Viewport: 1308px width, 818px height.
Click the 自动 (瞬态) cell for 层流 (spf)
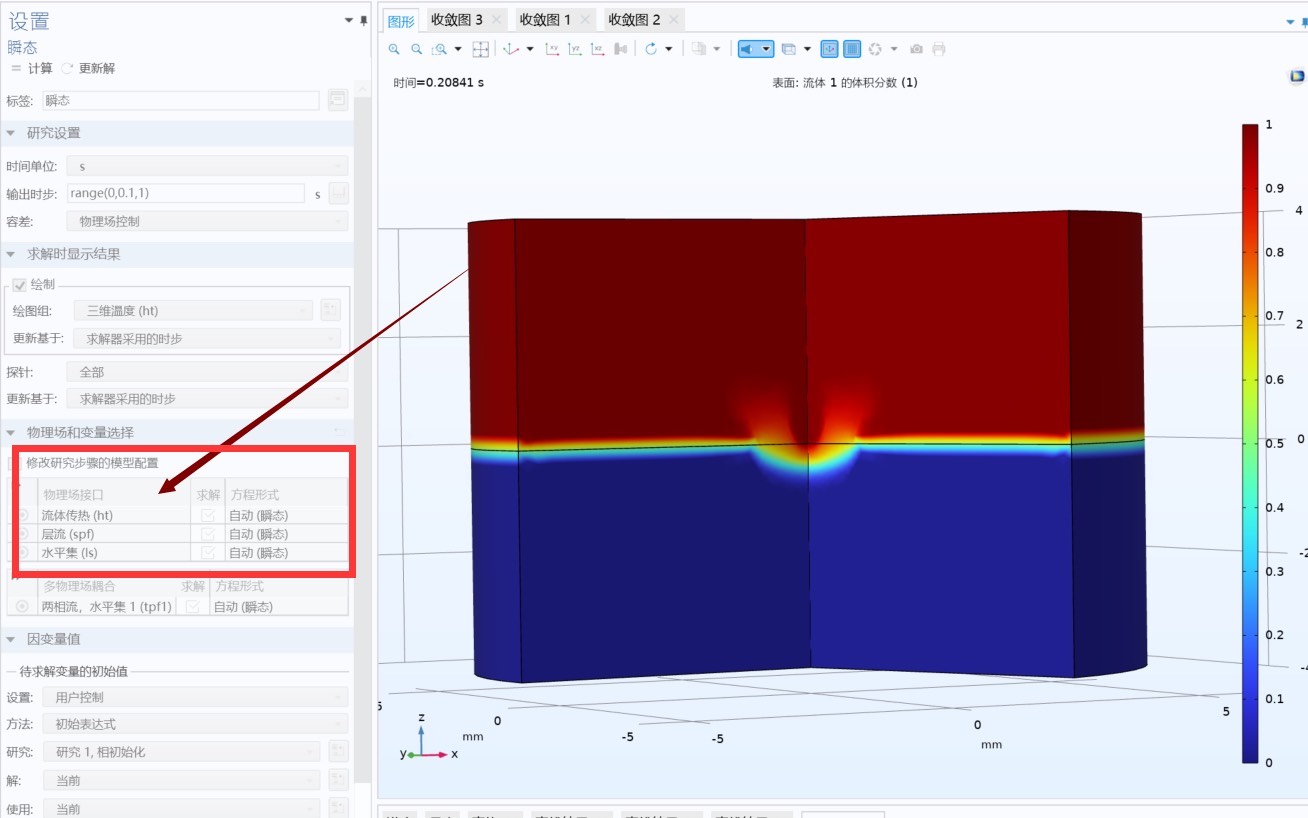[x=286, y=534]
